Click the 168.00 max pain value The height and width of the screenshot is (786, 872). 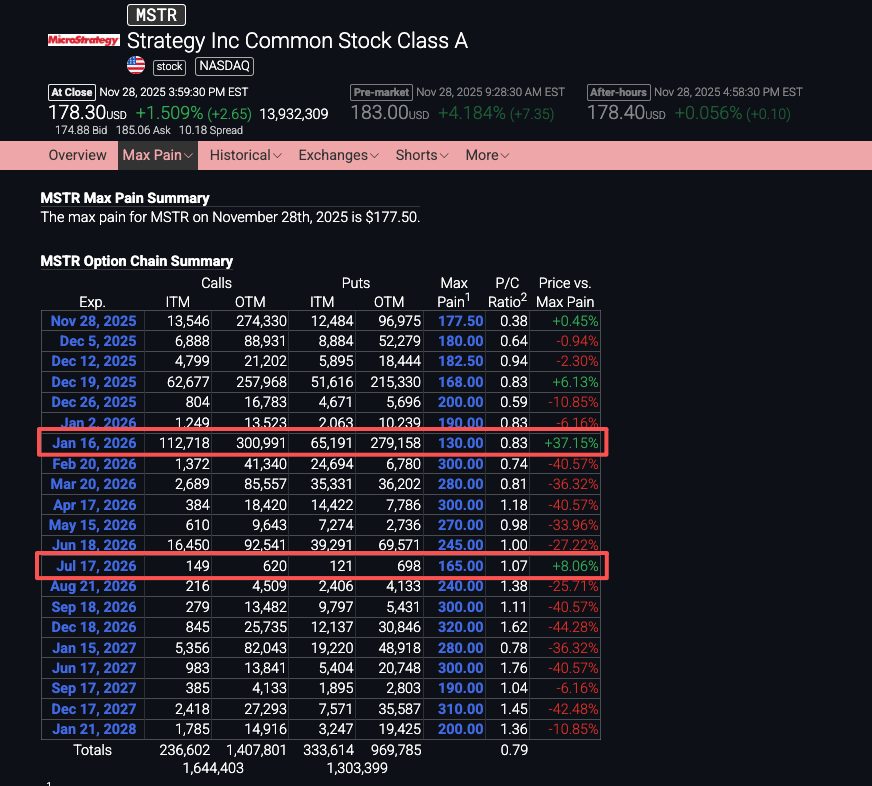[x=460, y=382]
